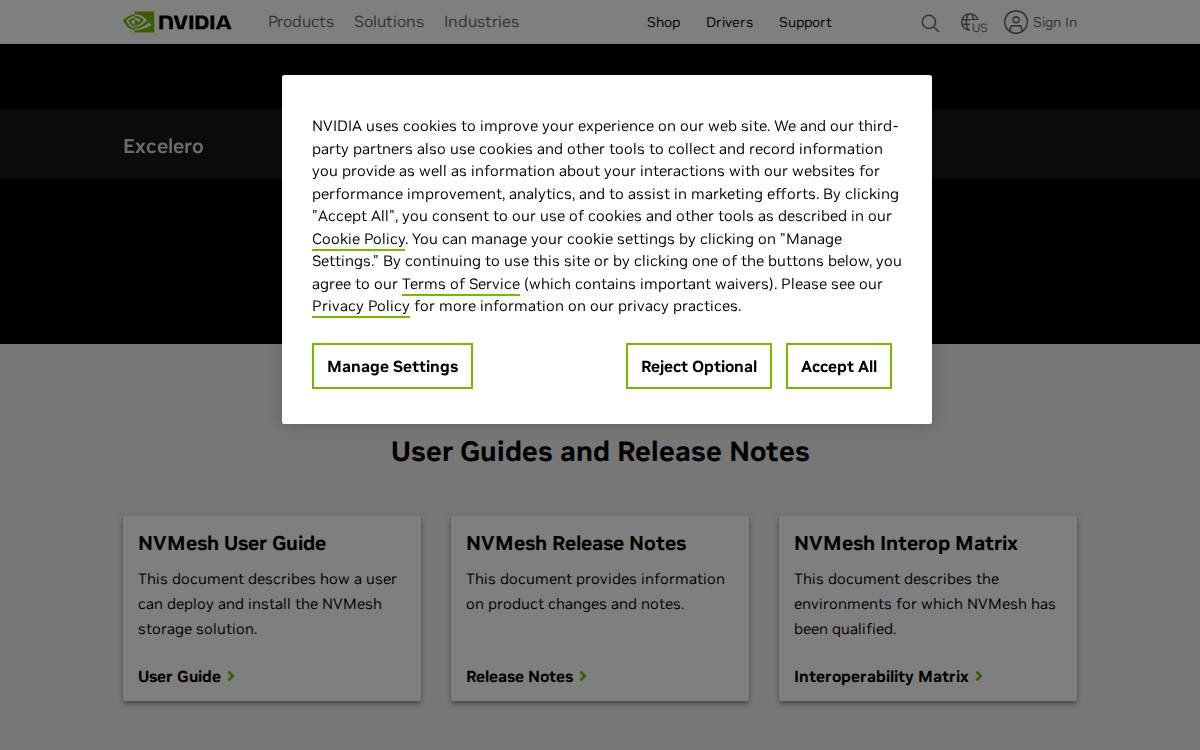
Task: Open the Cookie Policy link
Action: (358, 239)
